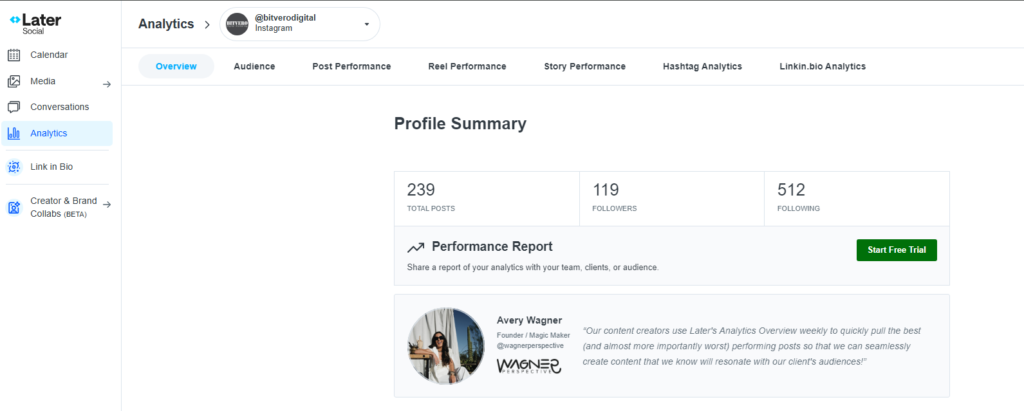Click the Profile Summary heading
The width and height of the screenshot is (1024, 411).
tap(460, 123)
